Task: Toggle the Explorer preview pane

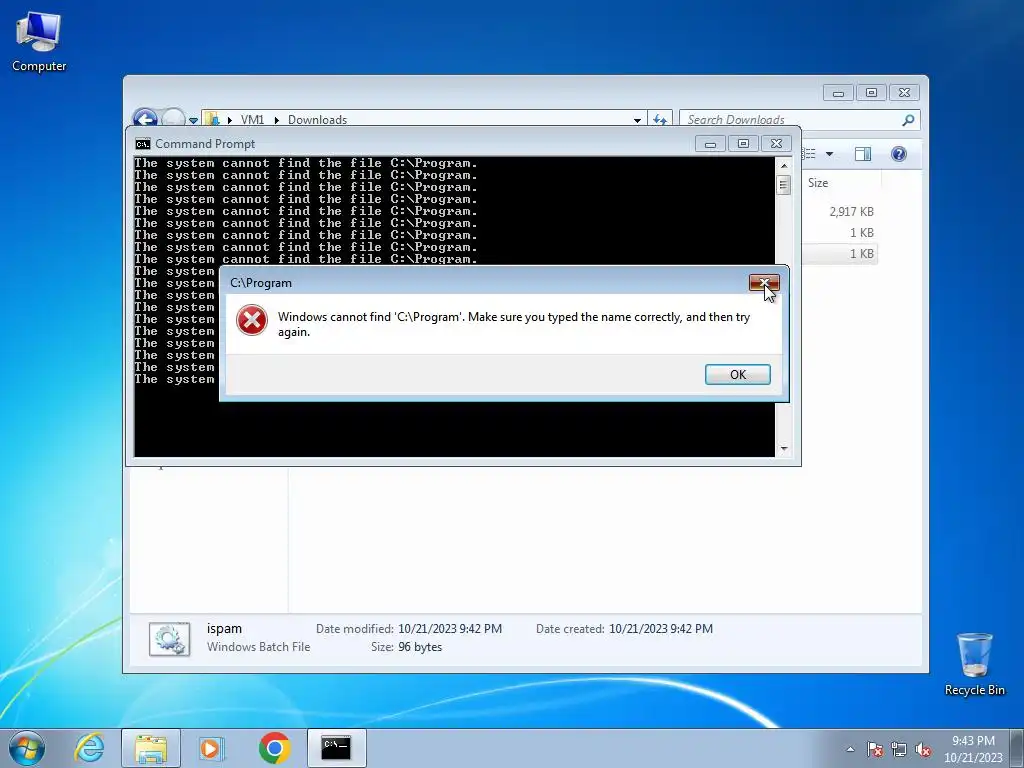Action: coord(863,154)
